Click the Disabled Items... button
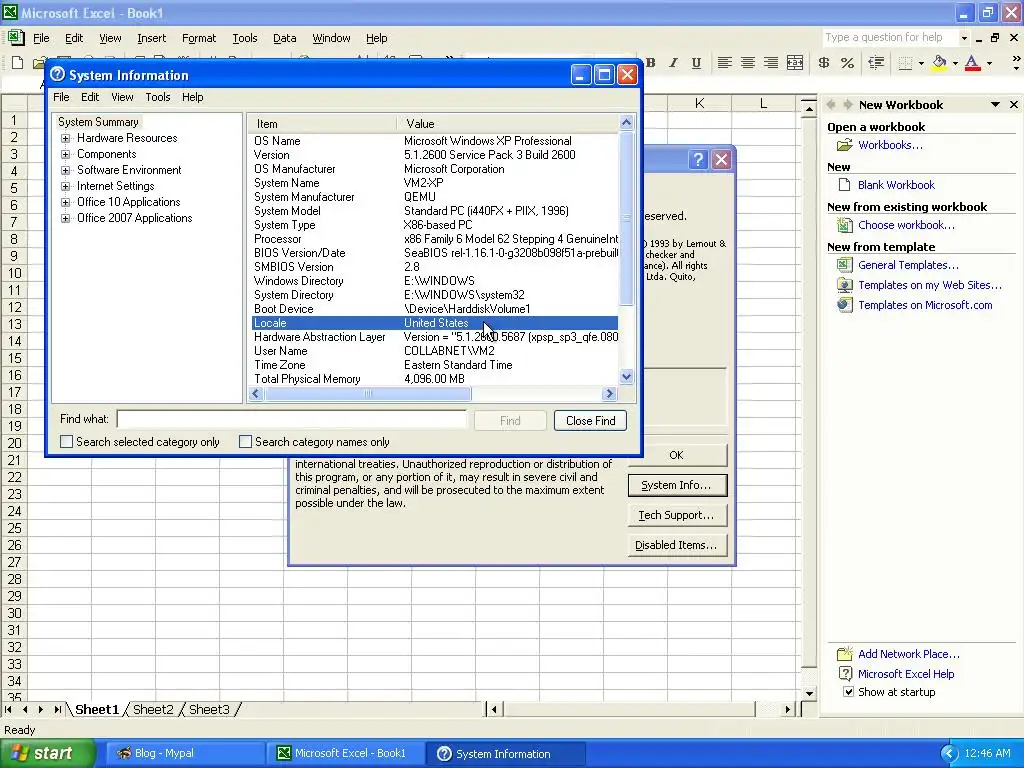The image size is (1024, 768). click(676, 545)
